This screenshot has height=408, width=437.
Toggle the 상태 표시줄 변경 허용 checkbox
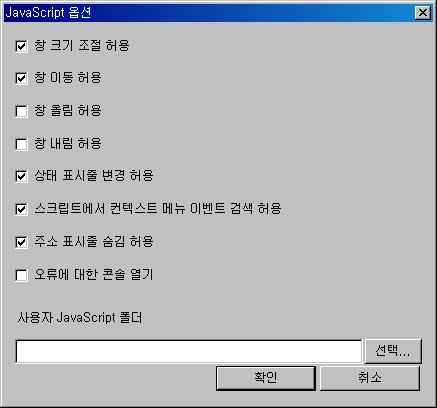pyautogui.click(x=21, y=176)
